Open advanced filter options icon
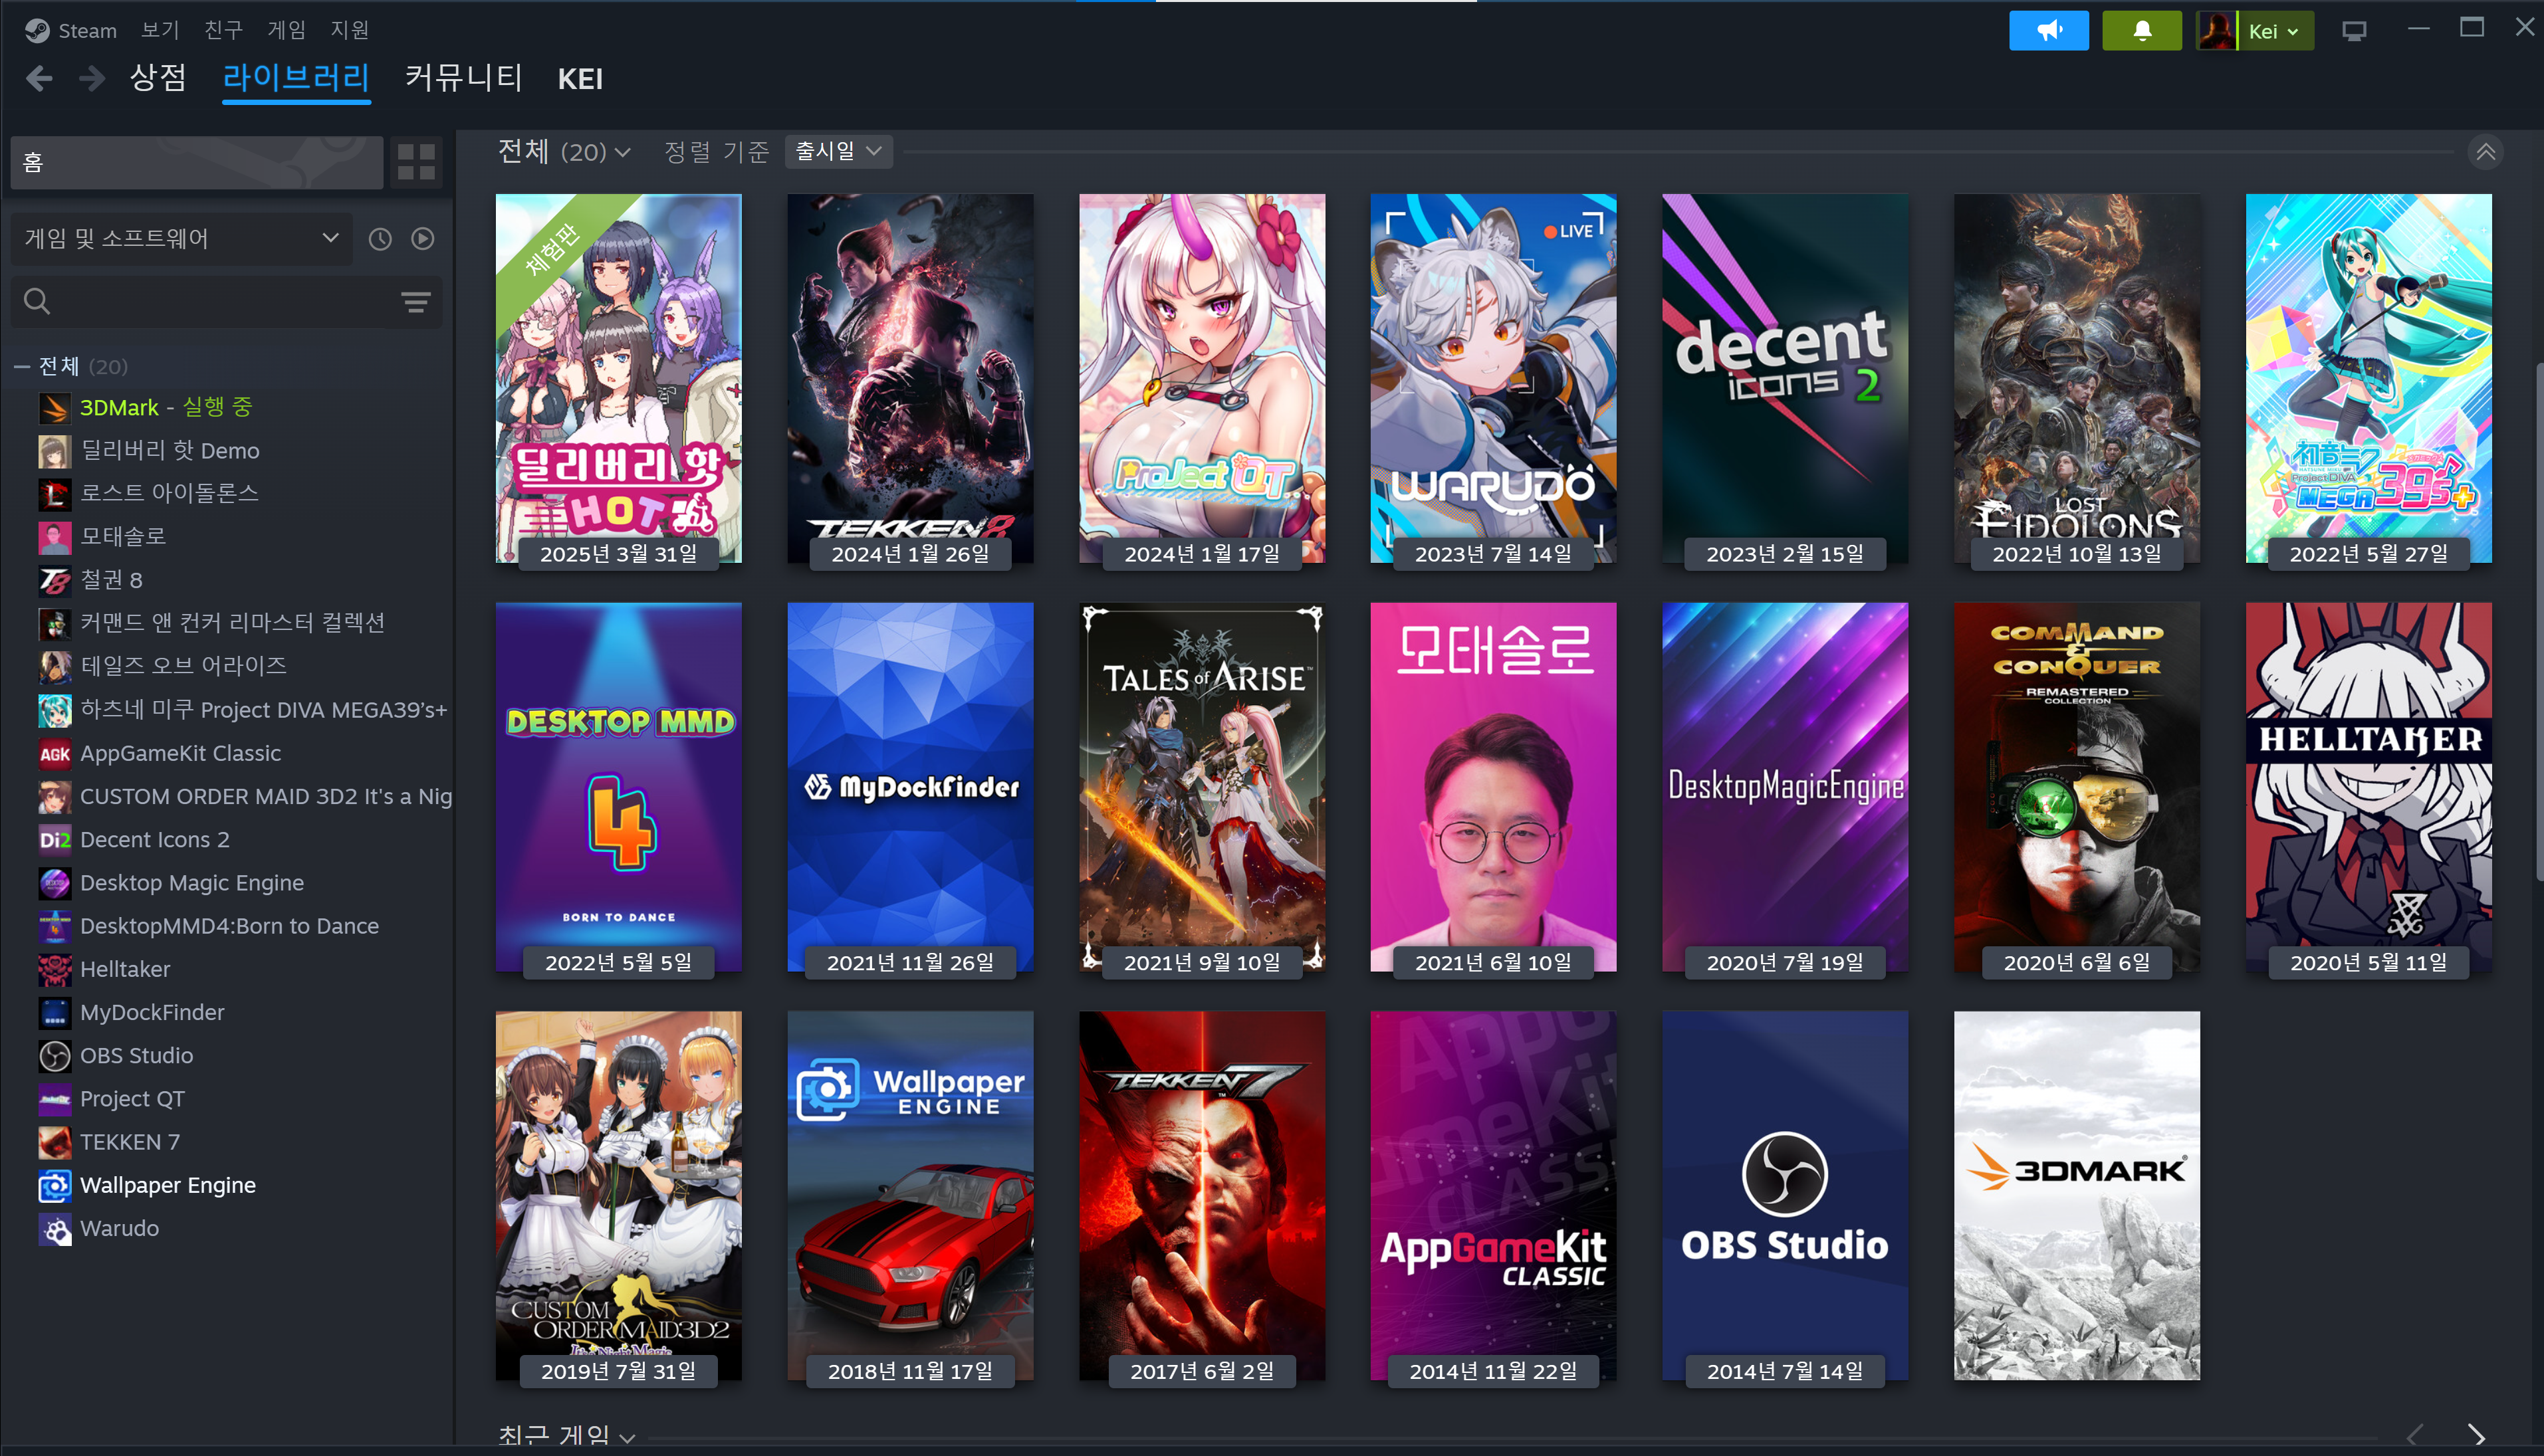This screenshot has height=1456, width=2544. click(415, 301)
